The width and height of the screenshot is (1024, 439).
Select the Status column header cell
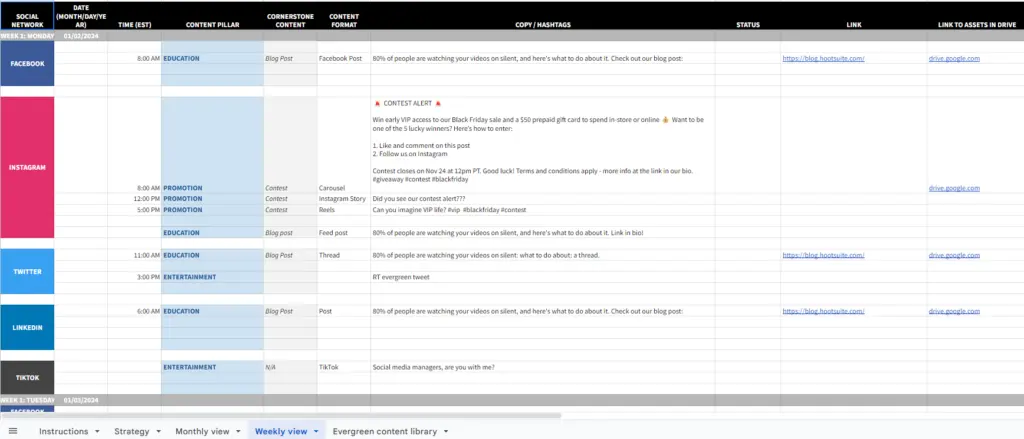click(747, 23)
